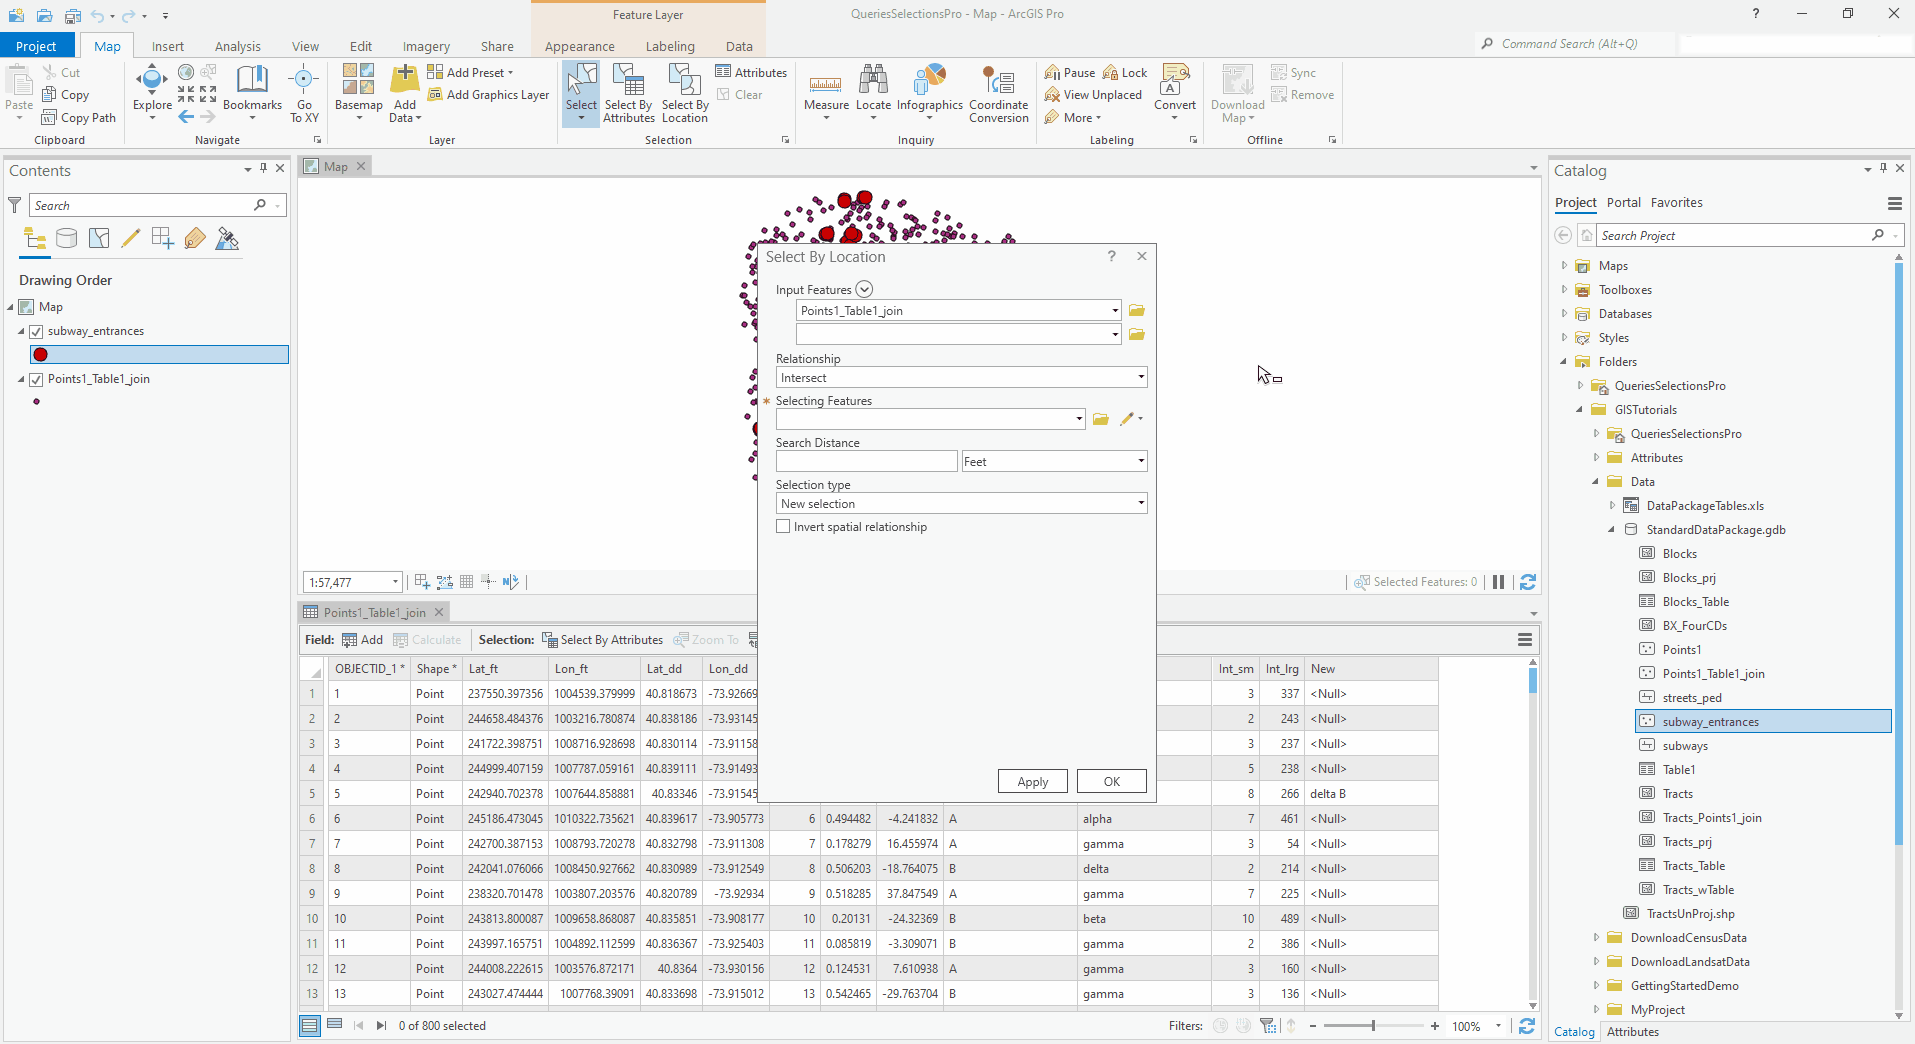Open the Selection type dropdown
This screenshot has height=1044, width=1915.
[1141, 503]
